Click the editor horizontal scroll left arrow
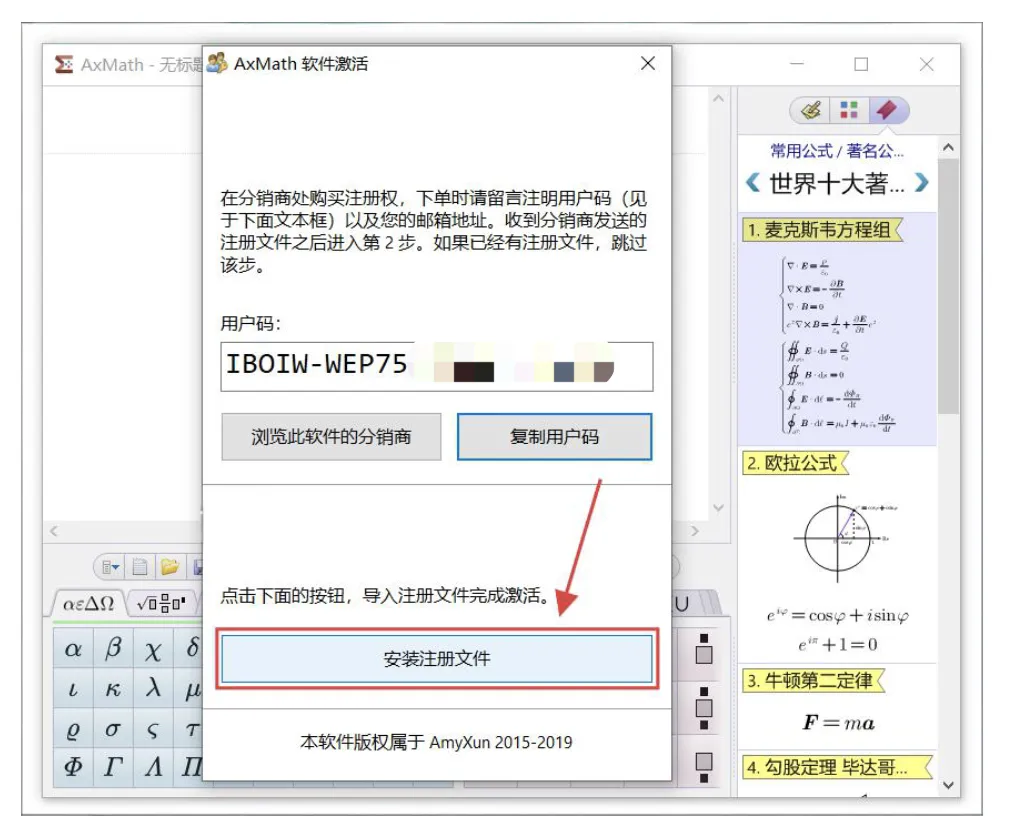Screen dimensions: 1014x830 click(x=54, y=531)
